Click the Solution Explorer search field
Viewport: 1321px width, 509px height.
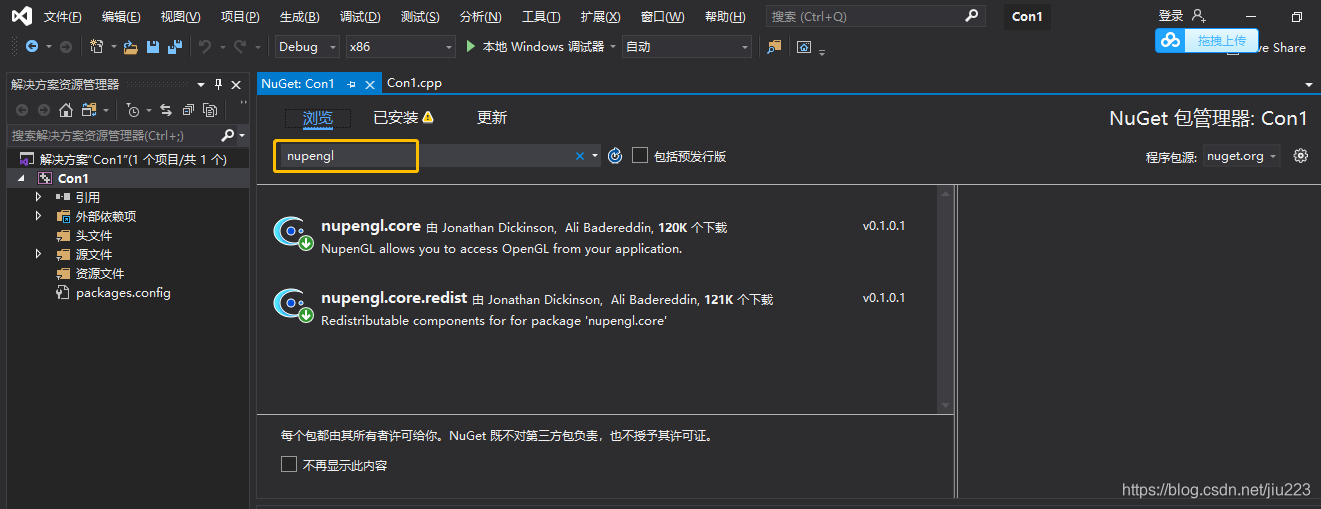[x=113, y=135]
